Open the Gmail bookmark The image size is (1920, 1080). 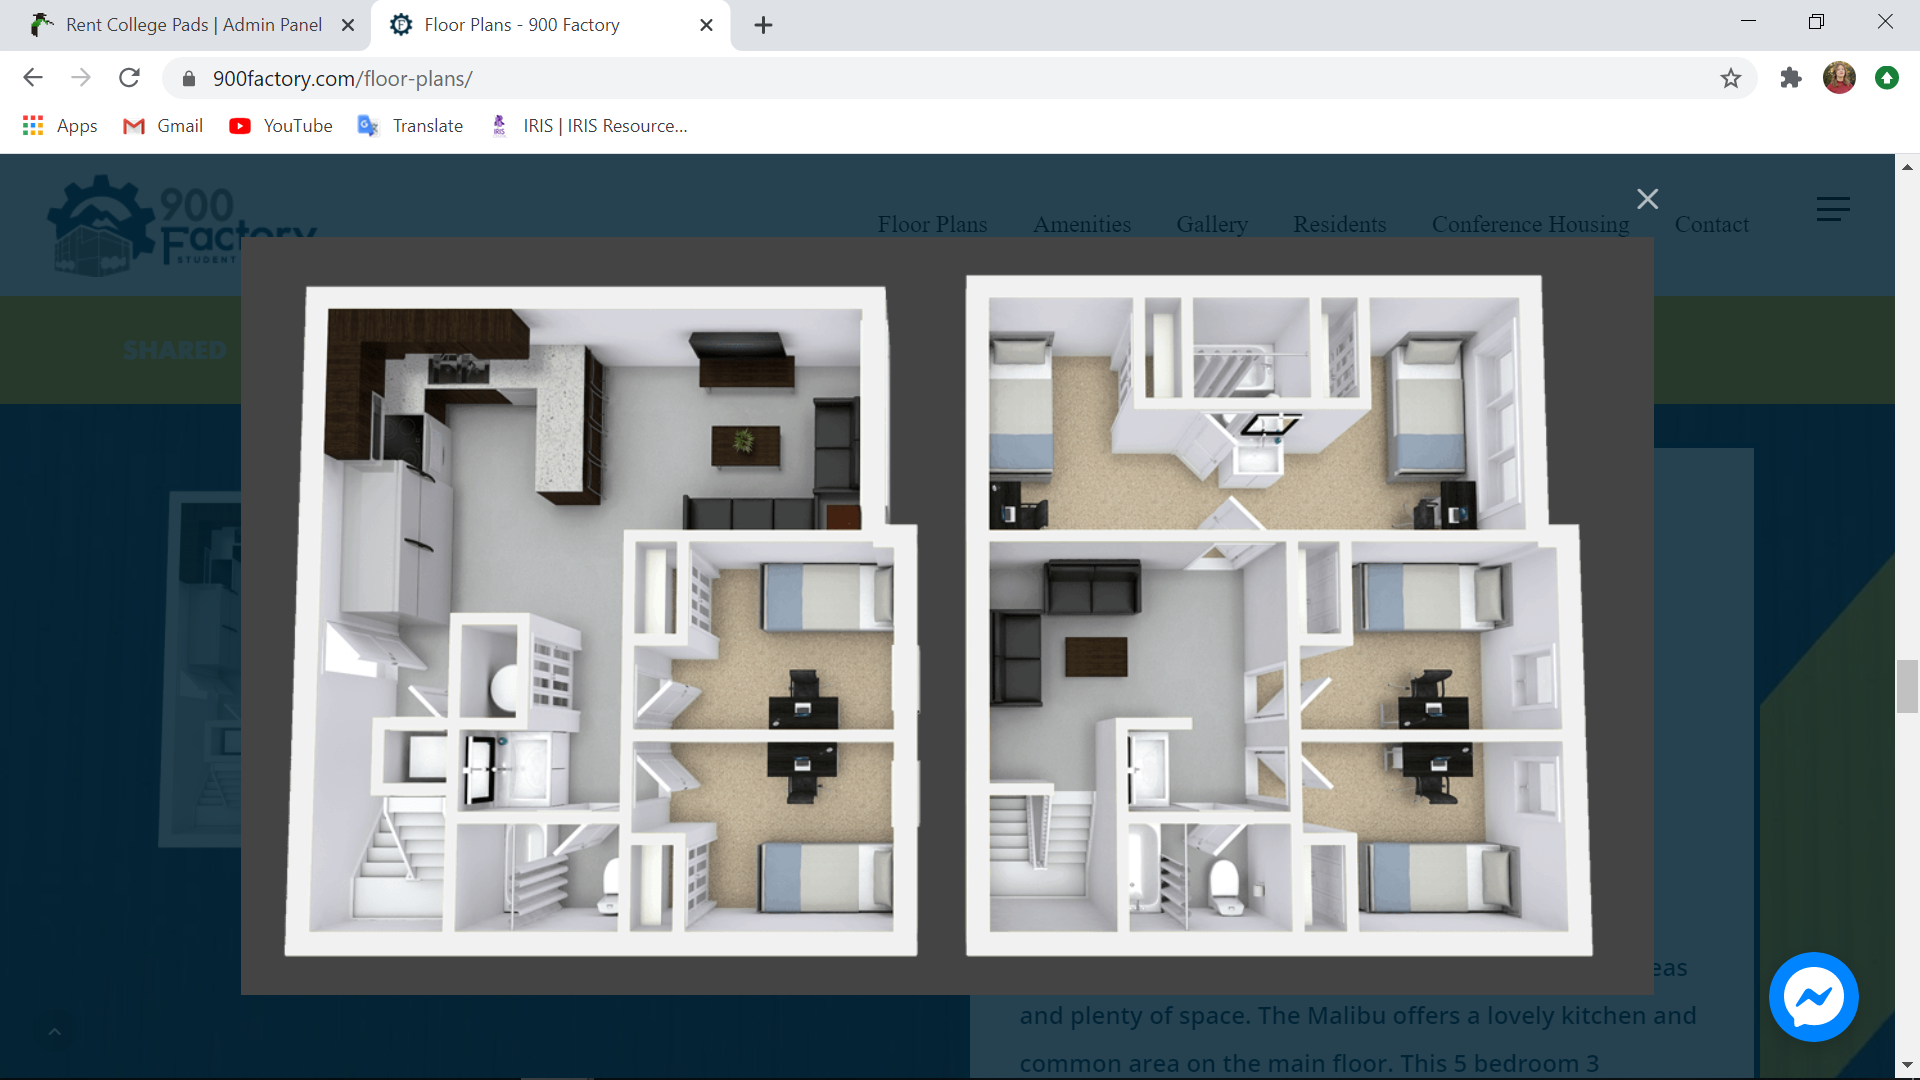(x=163, y=126)
